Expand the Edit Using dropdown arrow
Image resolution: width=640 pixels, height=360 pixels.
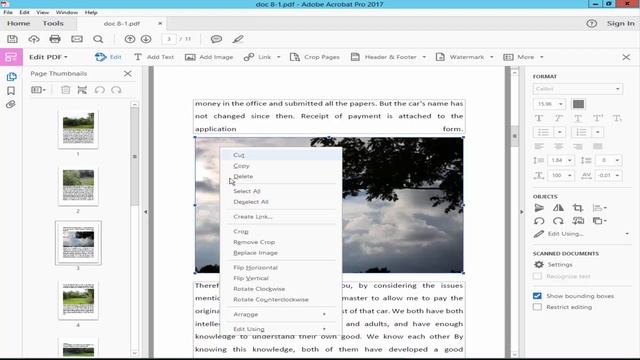(x=627, y=234)
